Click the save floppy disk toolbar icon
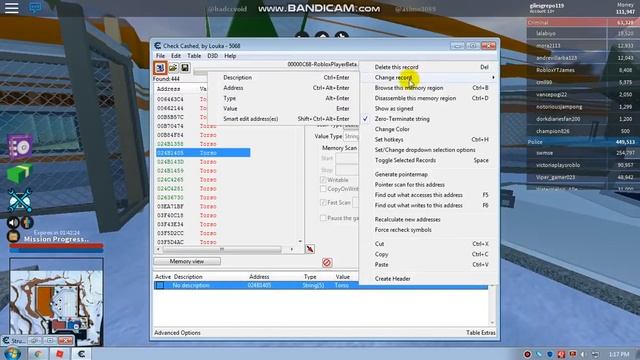The height and width of the screenshot is (360, 640). click(x=185, y=68)
